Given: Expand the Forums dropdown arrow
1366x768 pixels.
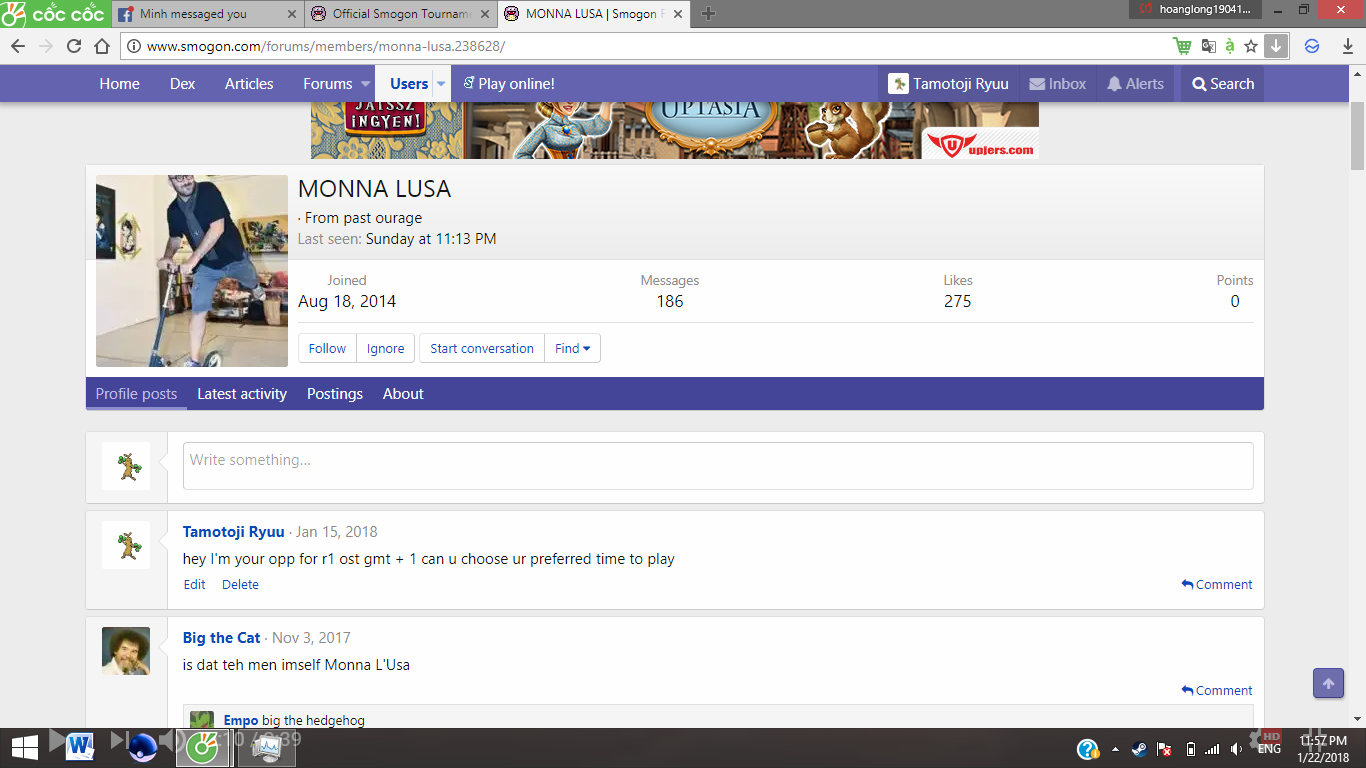Looking at the screenshot, I should click(365, 84).
